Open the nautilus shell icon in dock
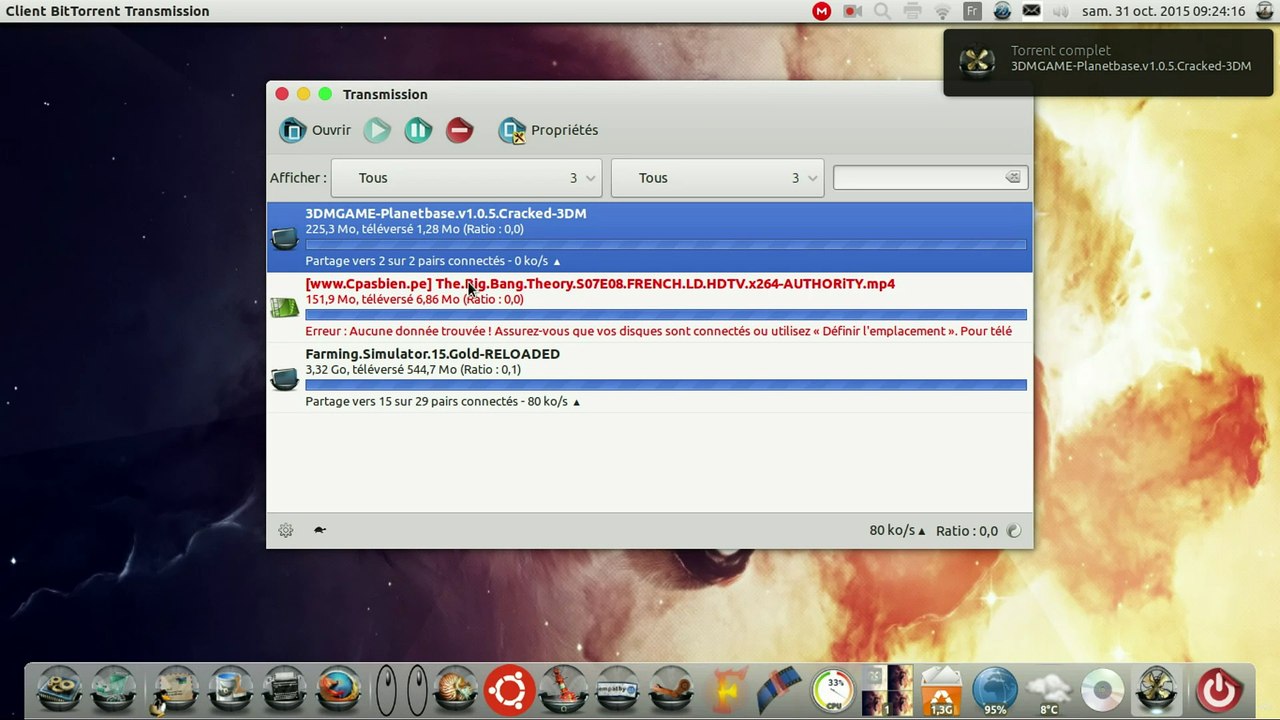This screenshot has width=1280, height=720. tap(456, 690)
